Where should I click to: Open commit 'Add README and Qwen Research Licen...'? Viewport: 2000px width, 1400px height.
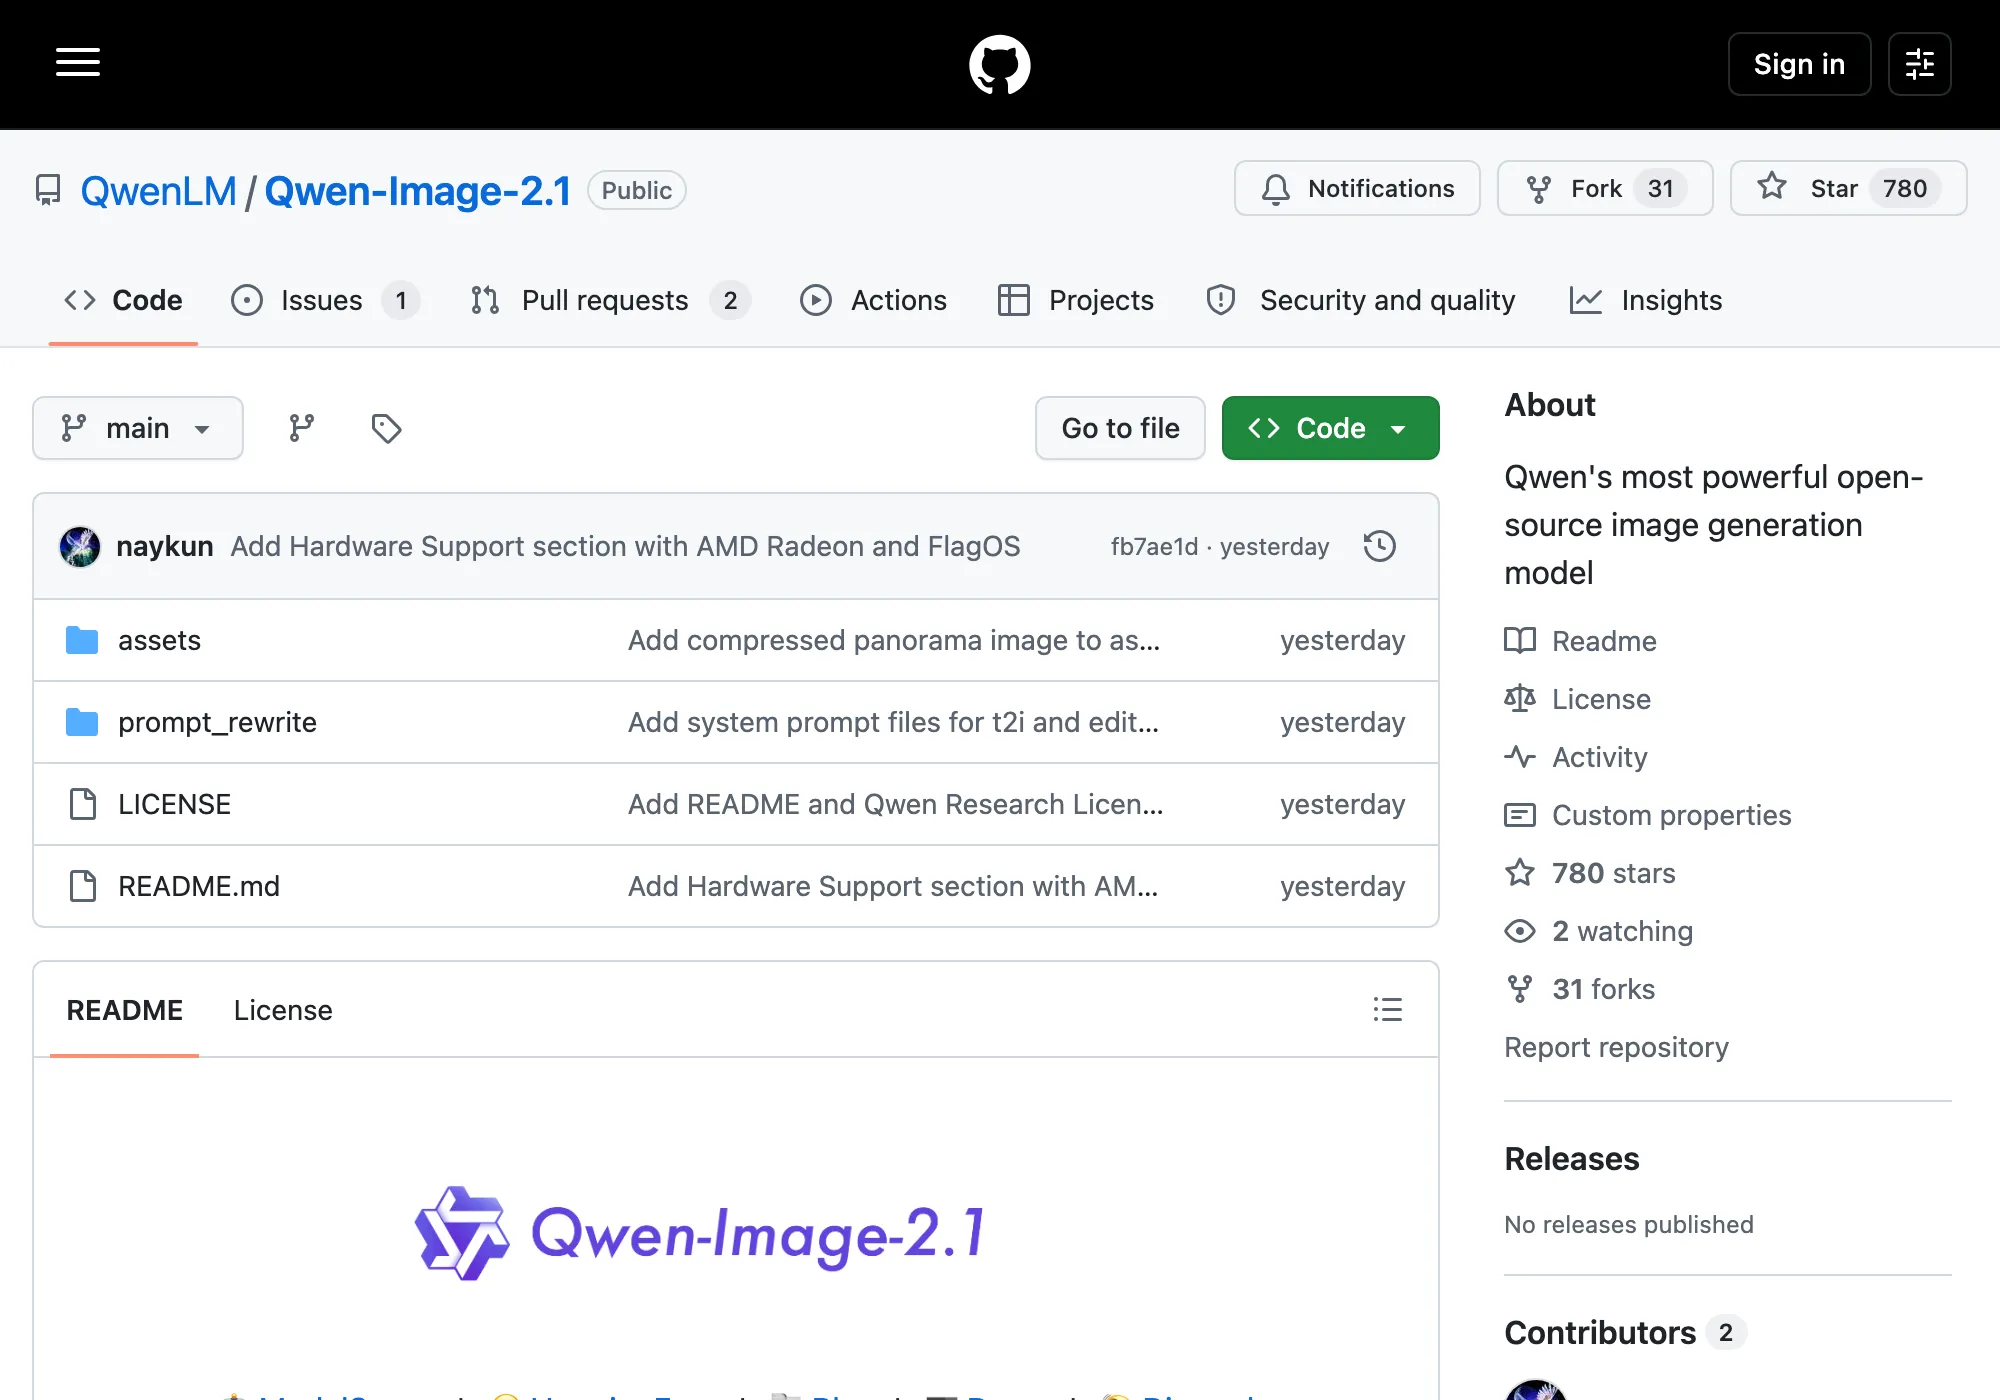(895, 804)
